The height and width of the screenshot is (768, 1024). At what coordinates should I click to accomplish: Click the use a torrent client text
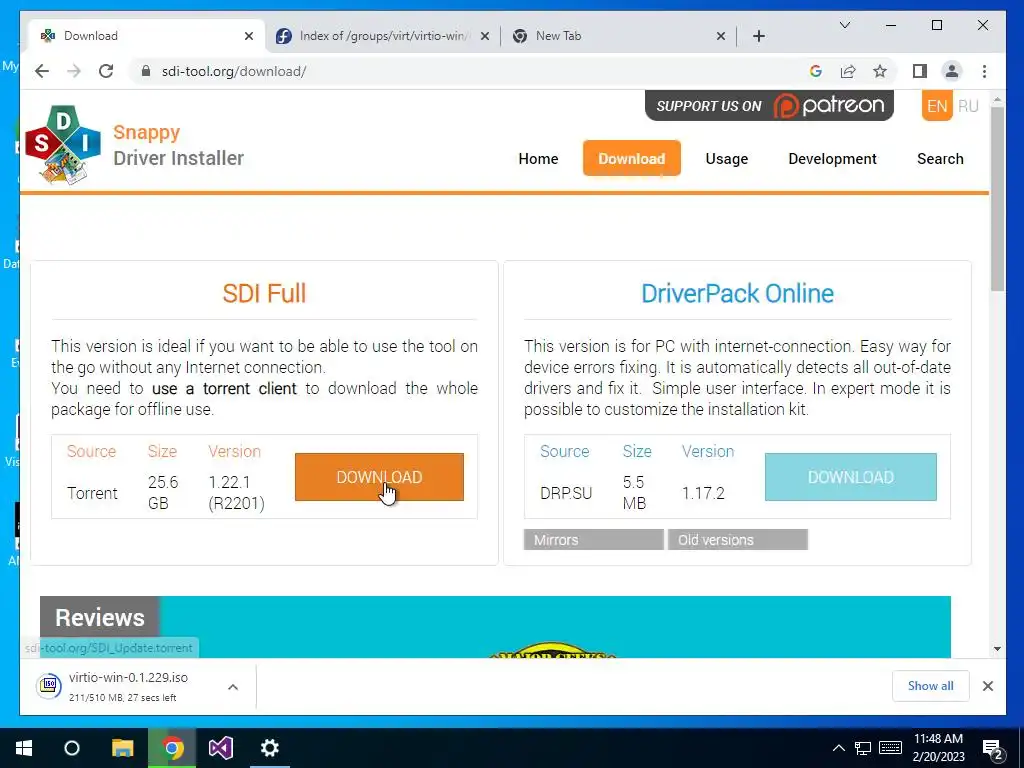point(224,388)
